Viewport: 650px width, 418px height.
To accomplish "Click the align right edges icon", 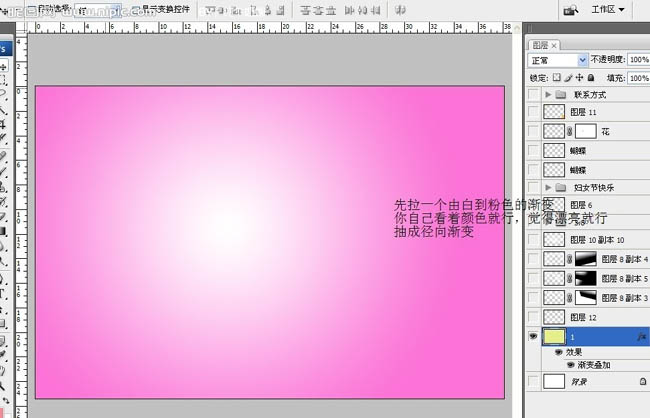I will click(x=281, y=10).
